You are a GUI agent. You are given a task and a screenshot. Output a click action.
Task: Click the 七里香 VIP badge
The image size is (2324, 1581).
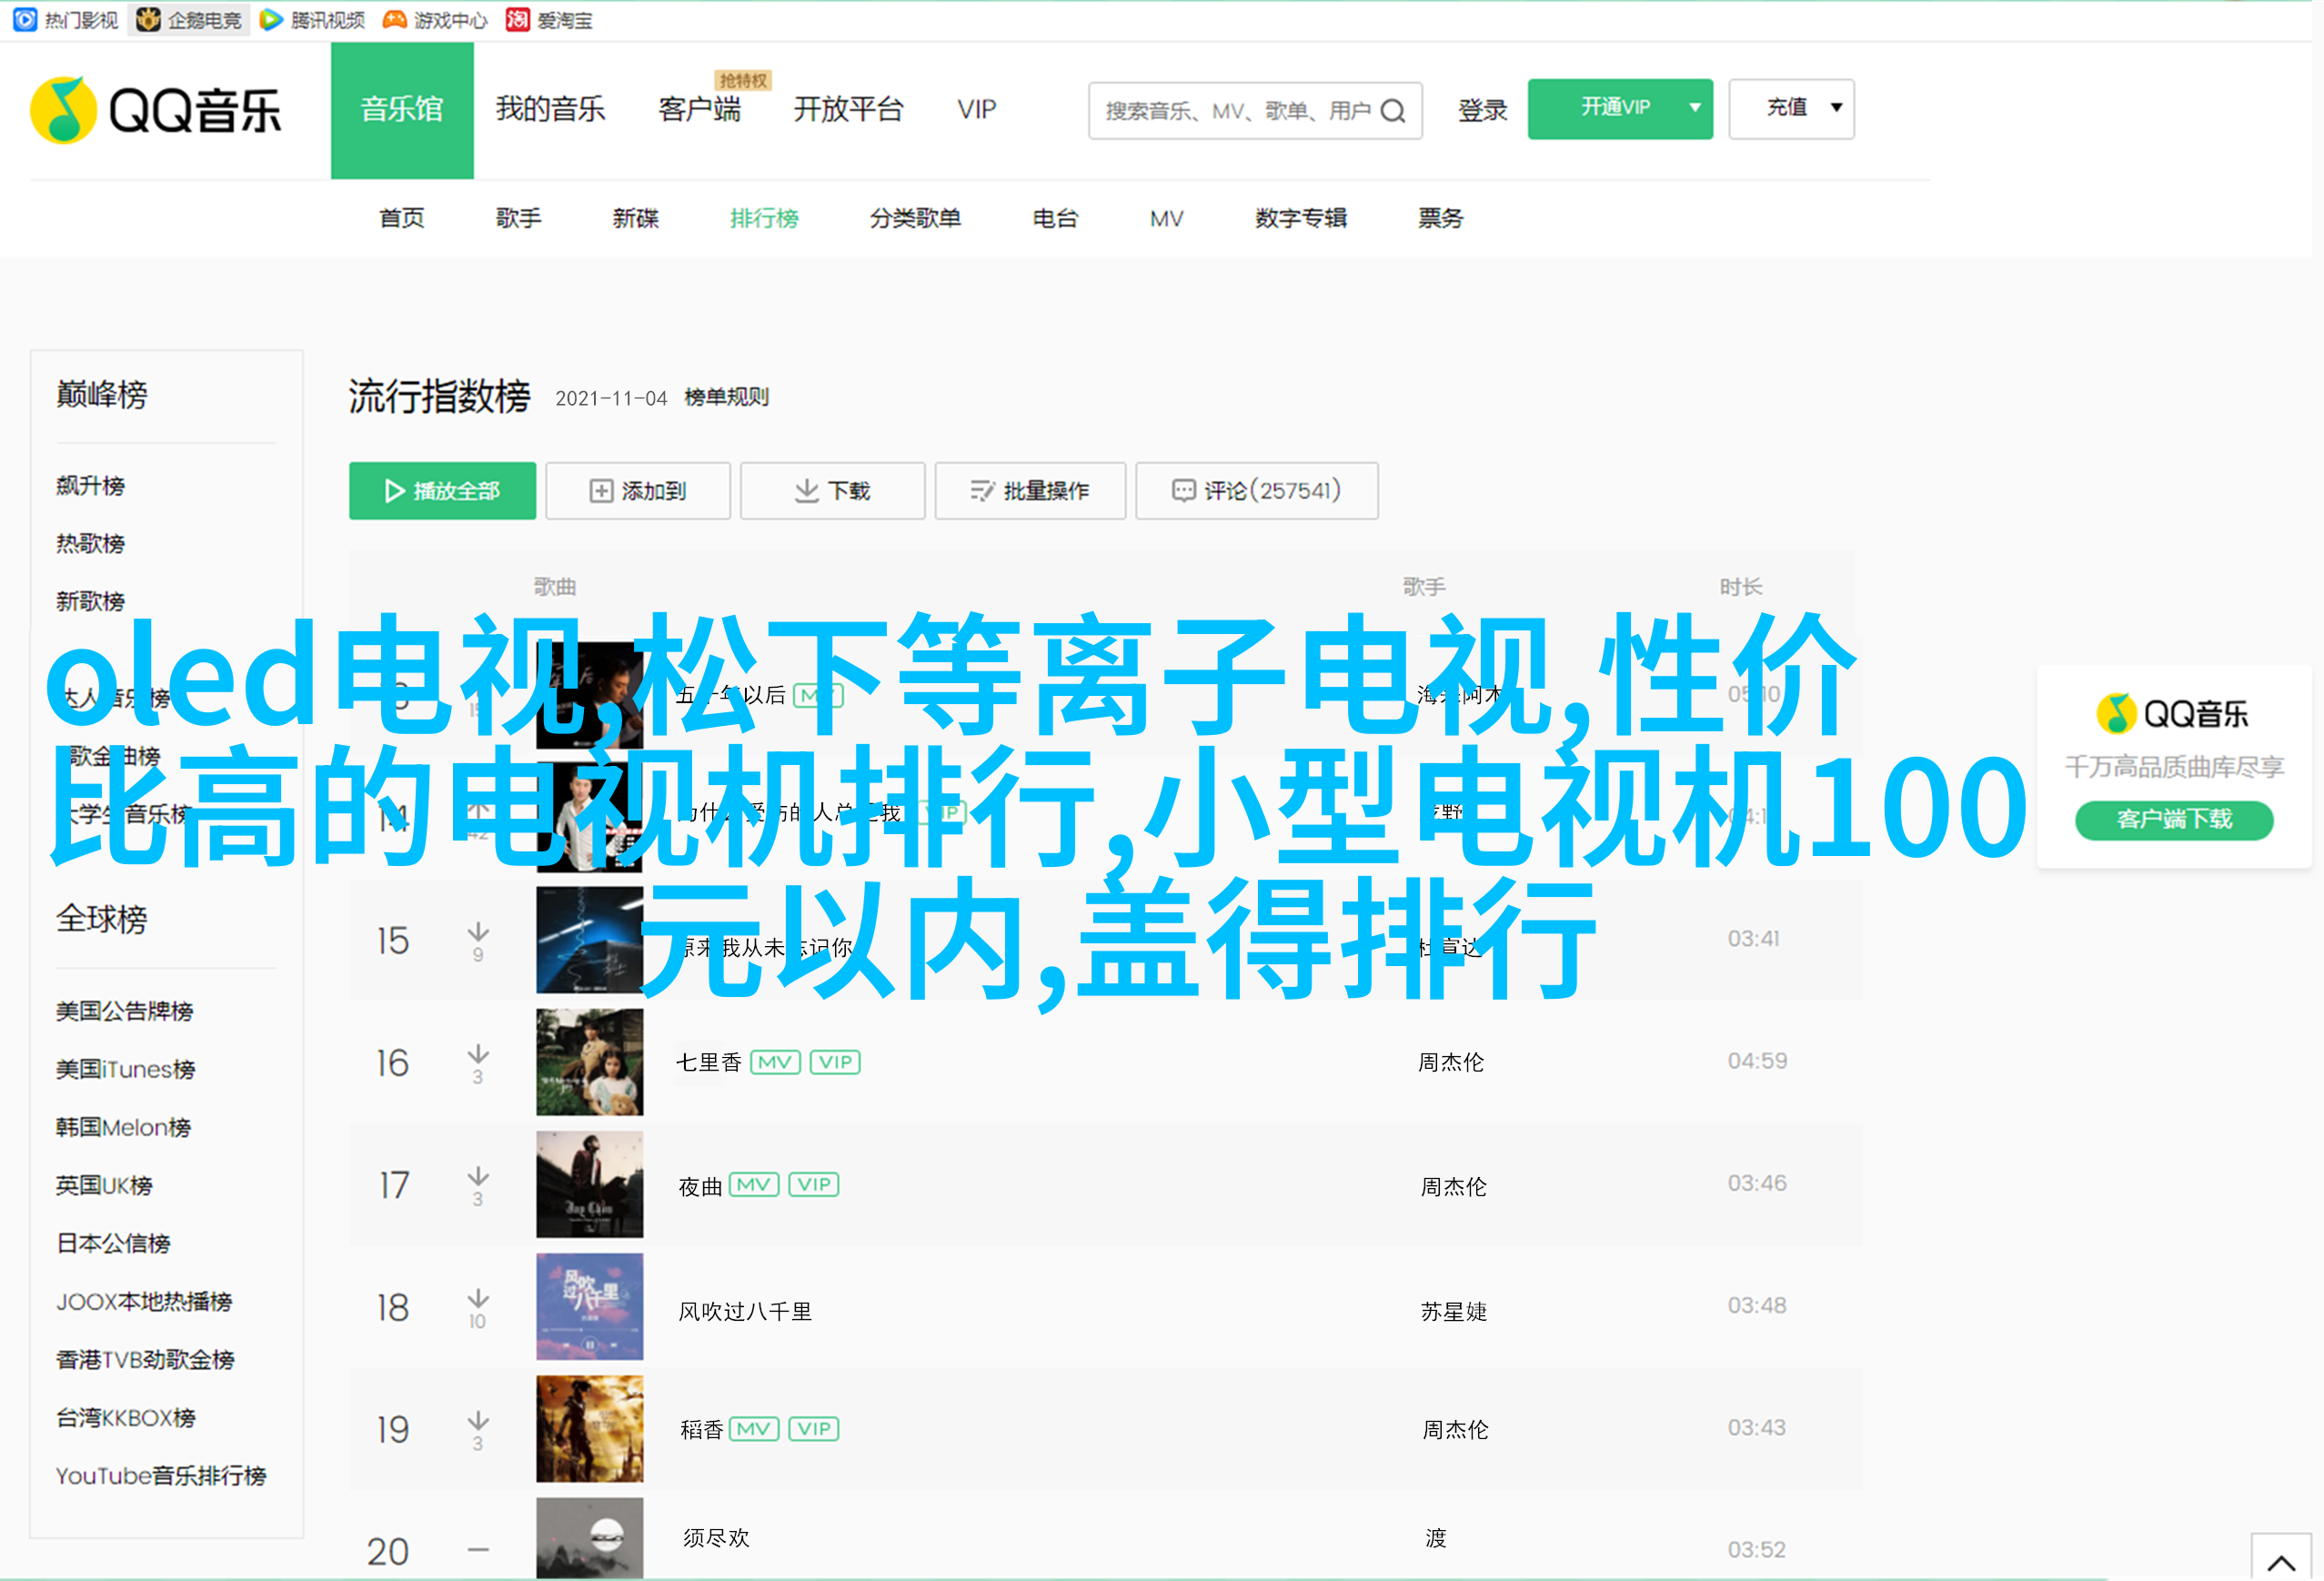click(x=835, y=1062)
